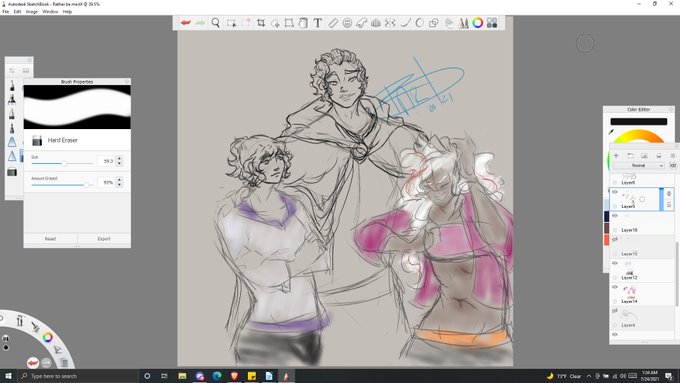Open the Image menu
The width and height of the screenshot is (680, 383).
[x=32, y=12]
